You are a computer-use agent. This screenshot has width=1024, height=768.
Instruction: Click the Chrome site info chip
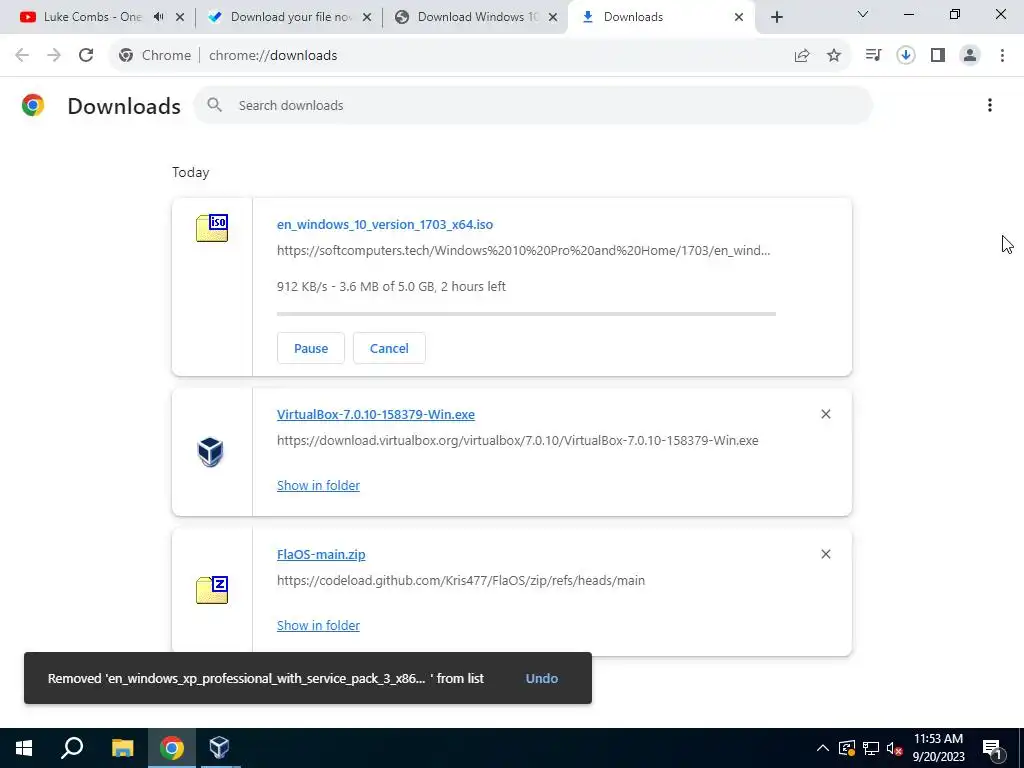click(x=155, y=56)
